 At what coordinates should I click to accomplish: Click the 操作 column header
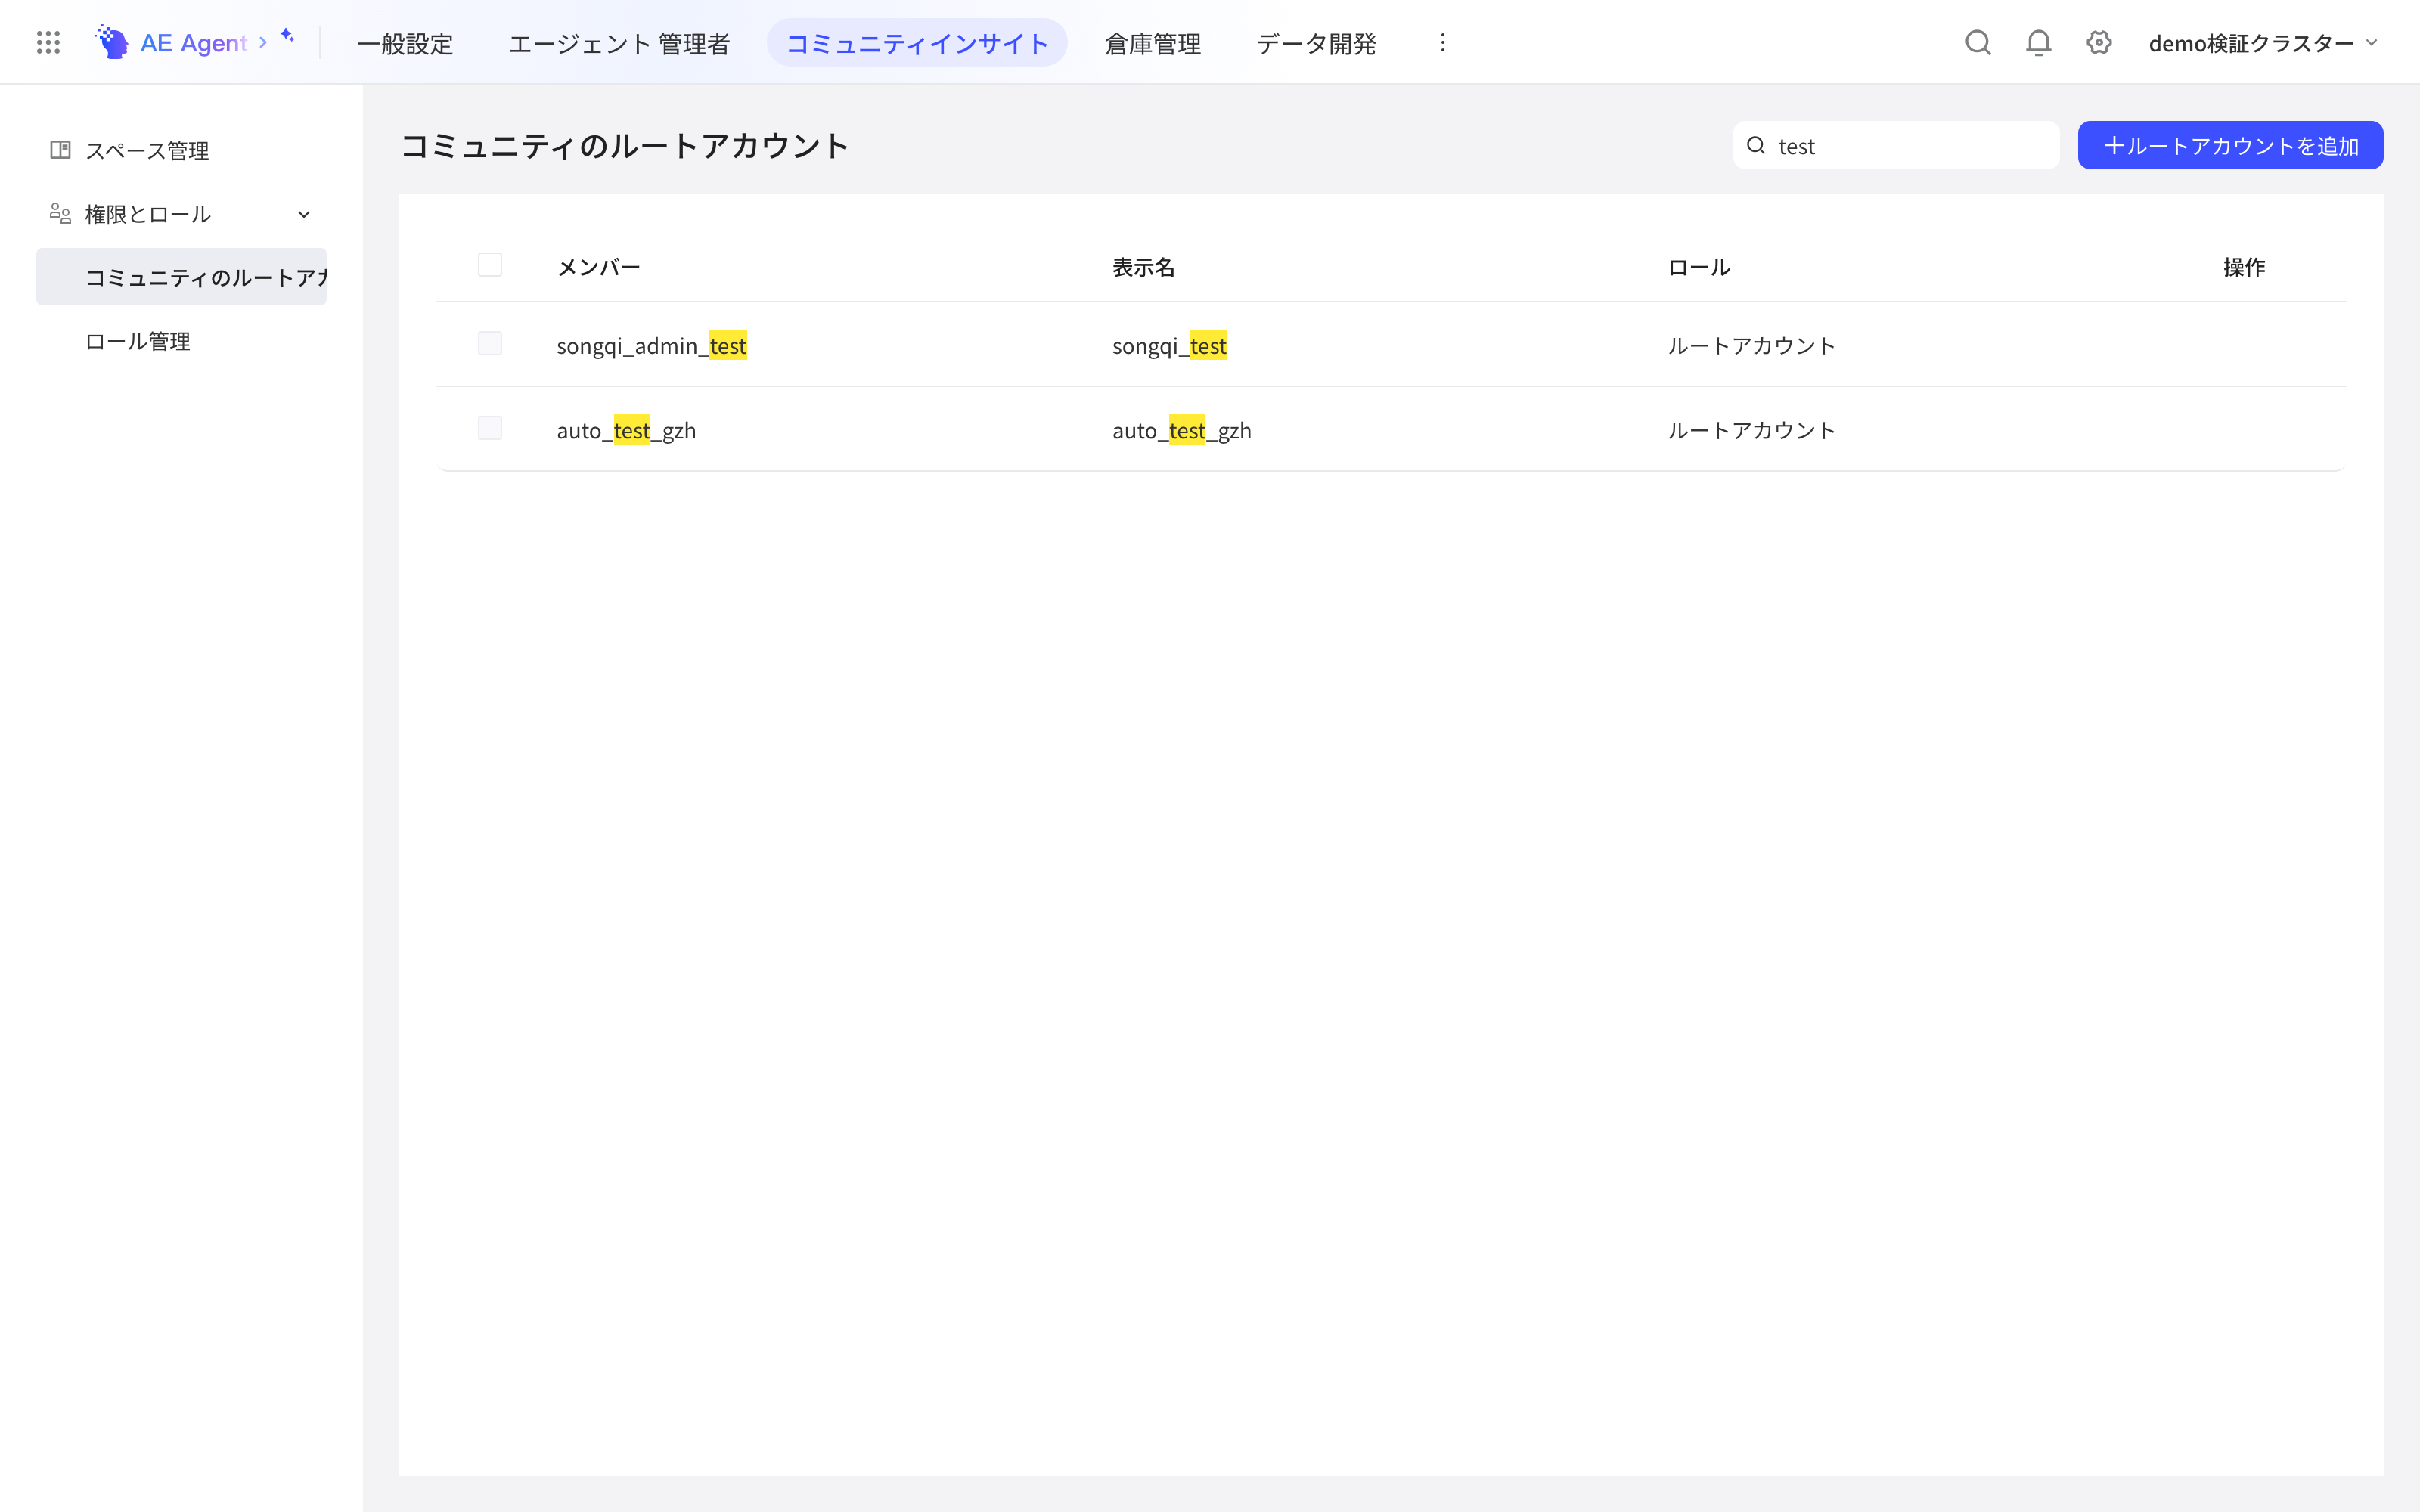[2244, 267]
